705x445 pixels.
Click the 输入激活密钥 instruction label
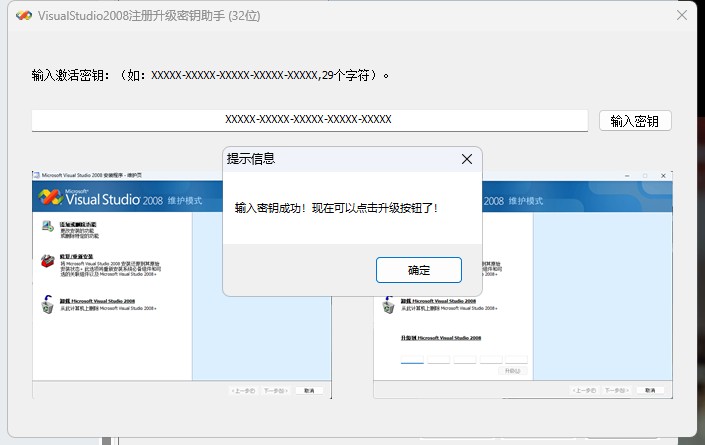click(210, 75)
